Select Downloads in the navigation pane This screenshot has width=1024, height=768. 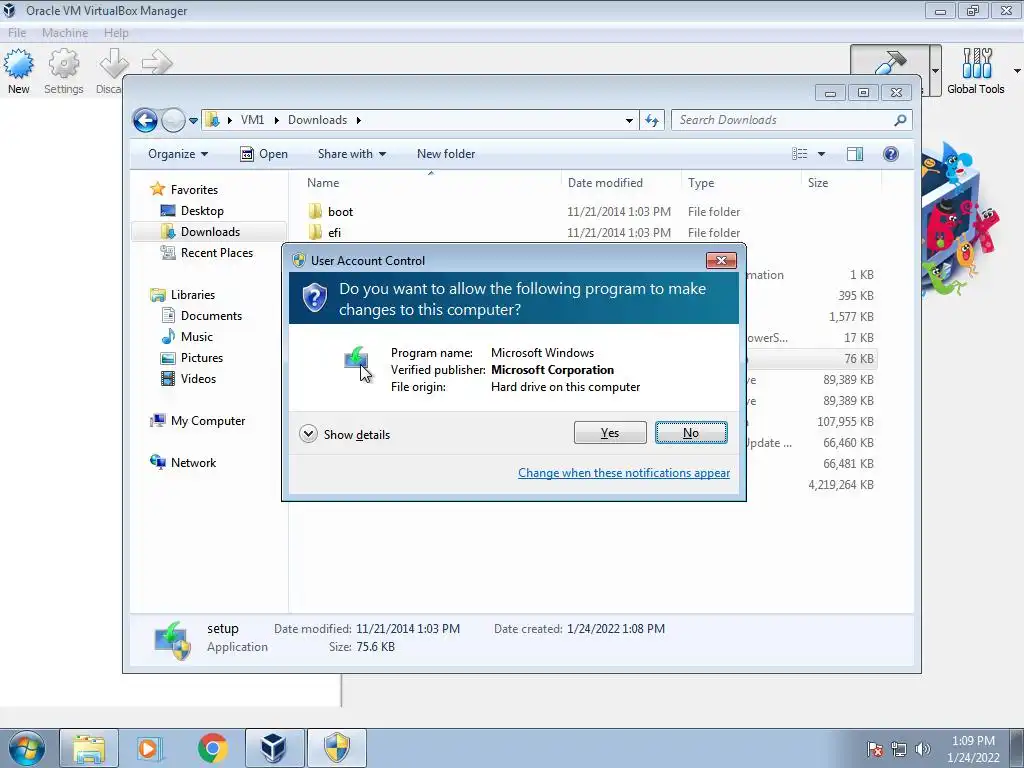[210, 232]
